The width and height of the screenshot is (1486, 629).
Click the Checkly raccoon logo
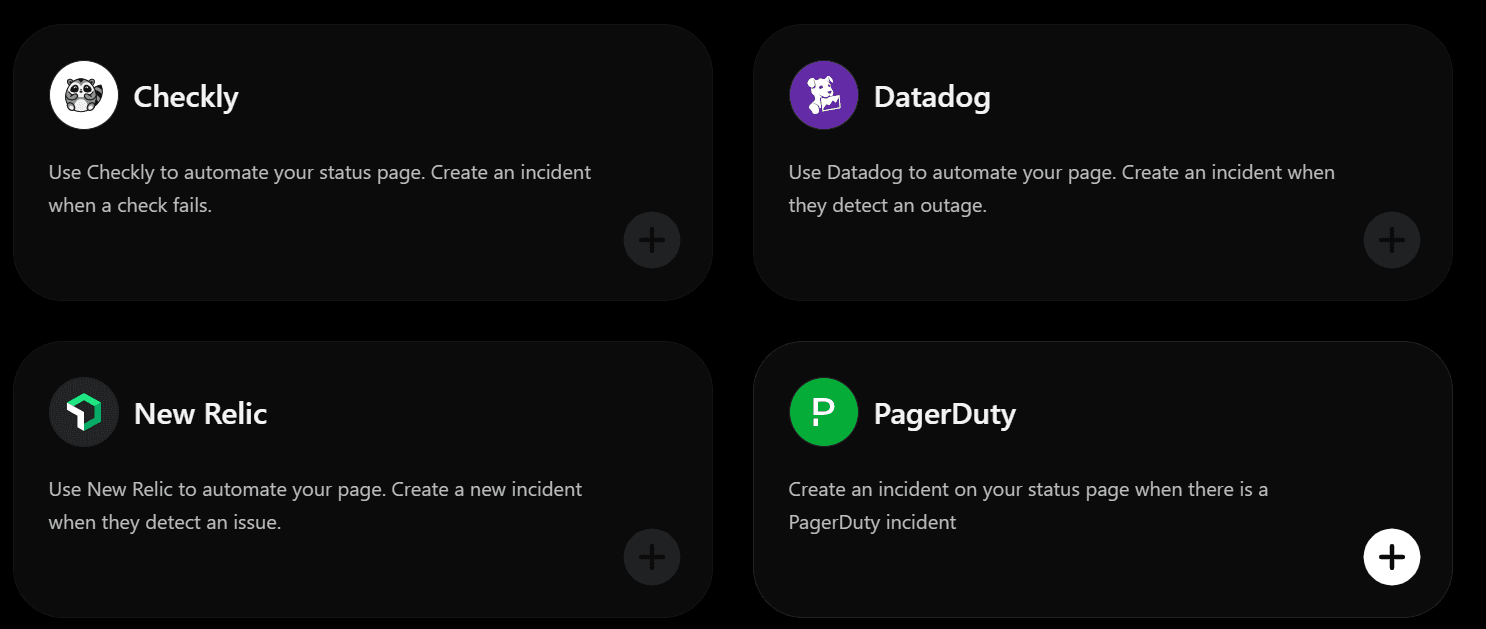click(84, 95)
